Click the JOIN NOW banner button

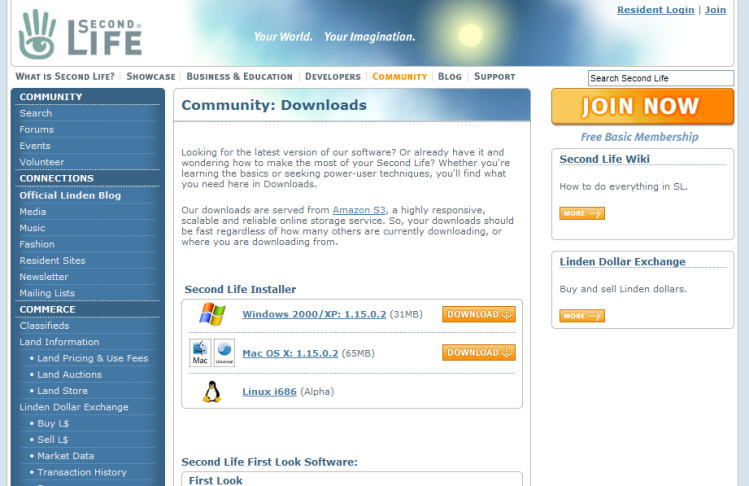pyautogui.click(x=642, y=106)
